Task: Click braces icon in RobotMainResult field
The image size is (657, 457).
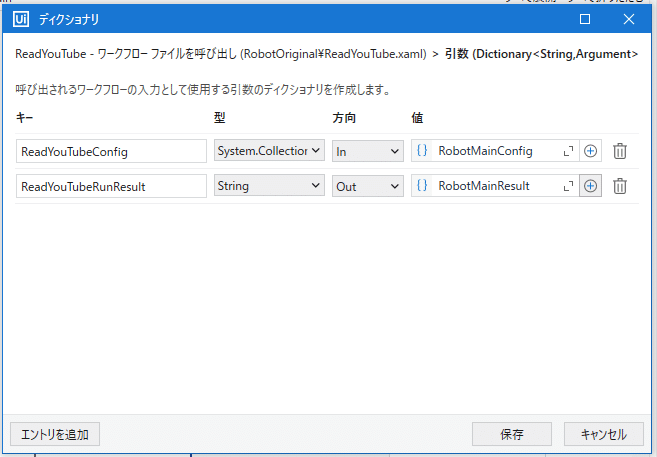Action: (x=422, y=186)
